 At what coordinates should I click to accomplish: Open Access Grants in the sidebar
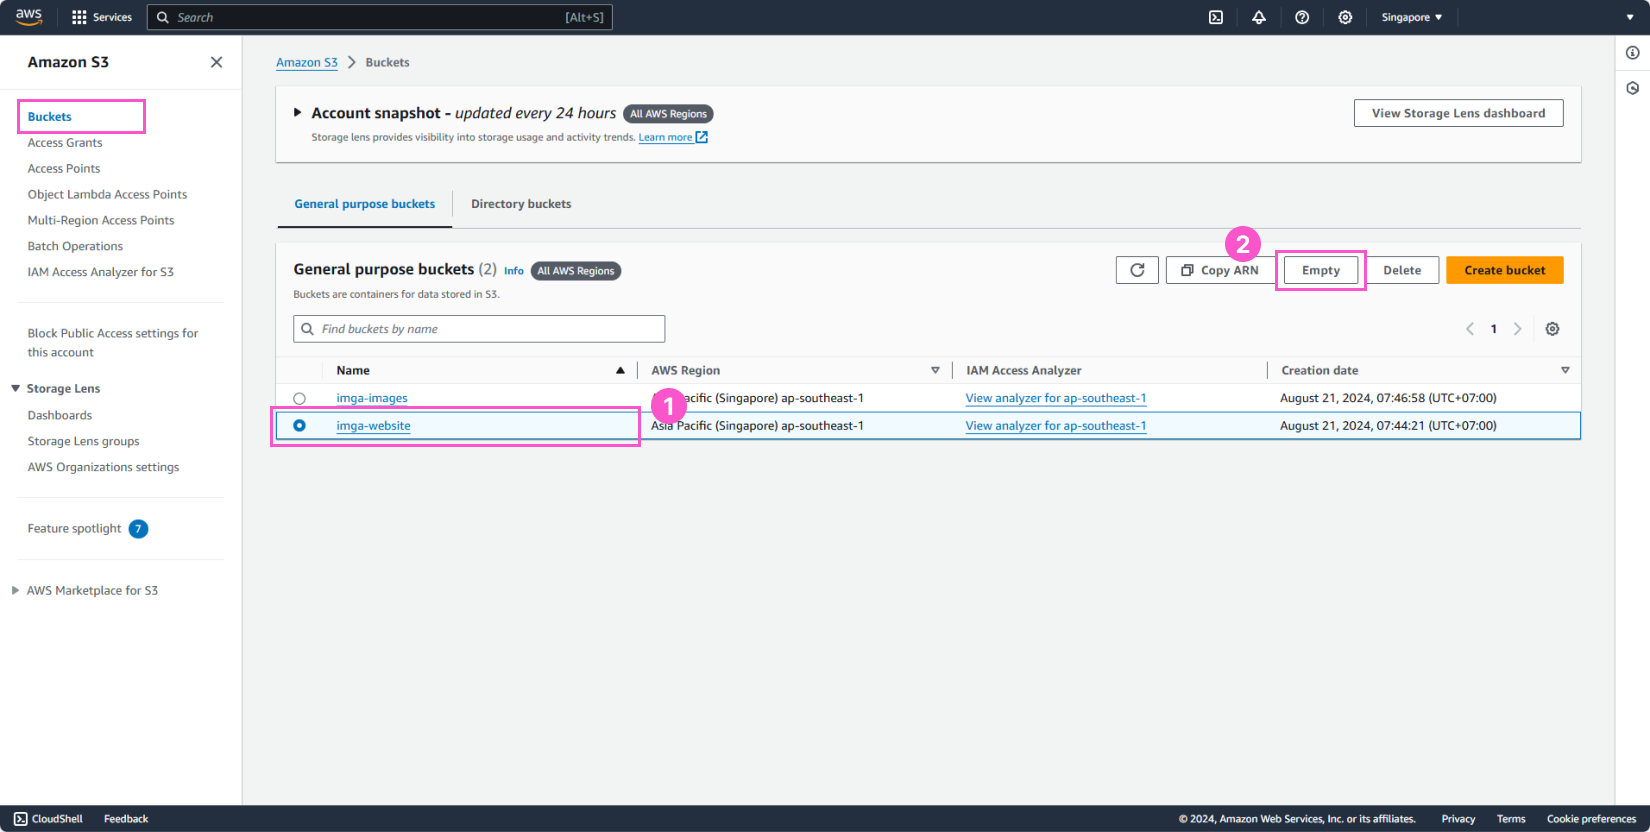(65, 142)
